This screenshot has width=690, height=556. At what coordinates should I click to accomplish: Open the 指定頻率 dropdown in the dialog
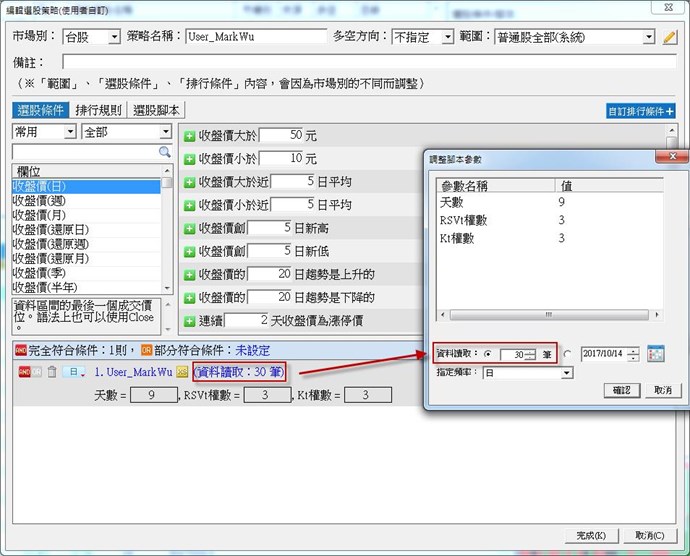[566, 373]
